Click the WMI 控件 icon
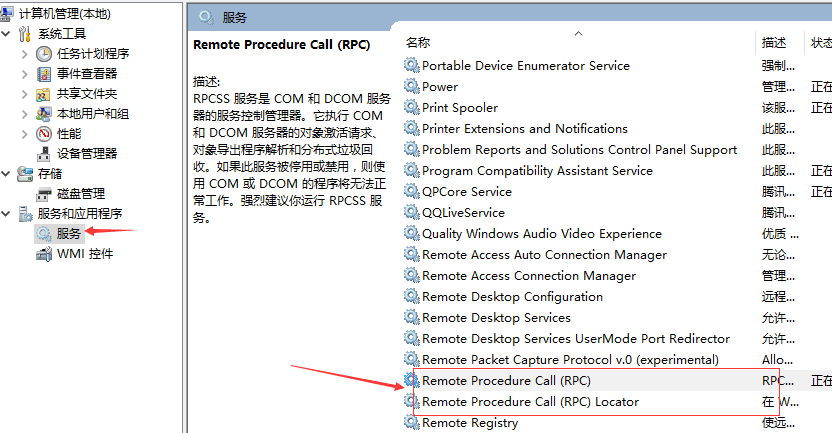The height and width of the screenshot is (433, 832). click(x=44, y=254)
